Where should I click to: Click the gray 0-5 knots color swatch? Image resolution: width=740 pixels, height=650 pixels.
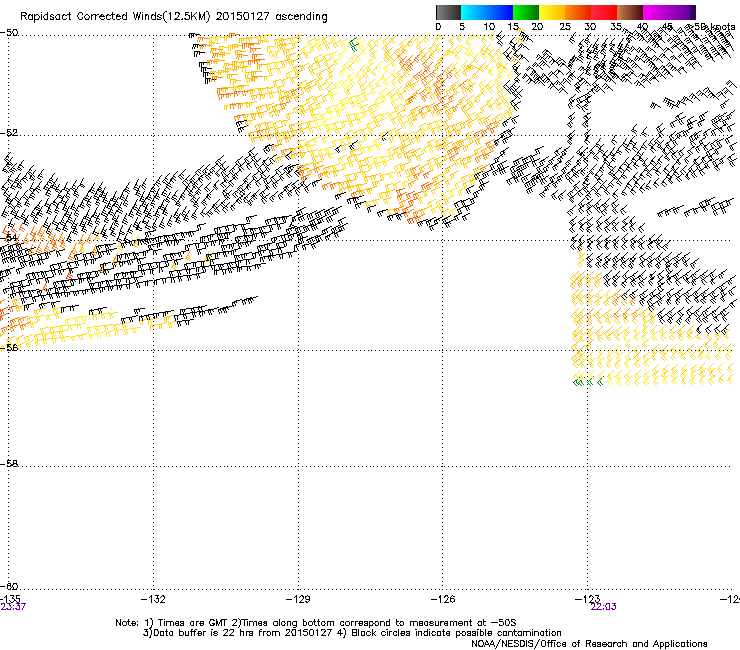[448, 12]
